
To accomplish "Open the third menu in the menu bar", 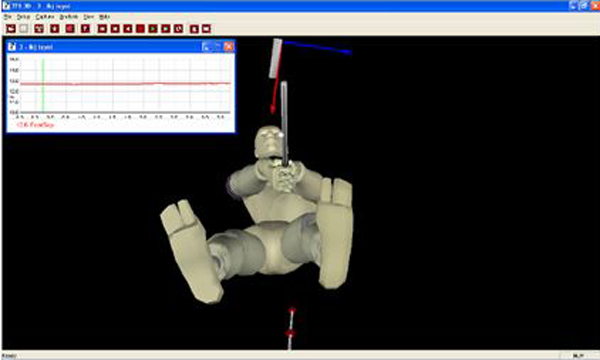I will [45, 17].
